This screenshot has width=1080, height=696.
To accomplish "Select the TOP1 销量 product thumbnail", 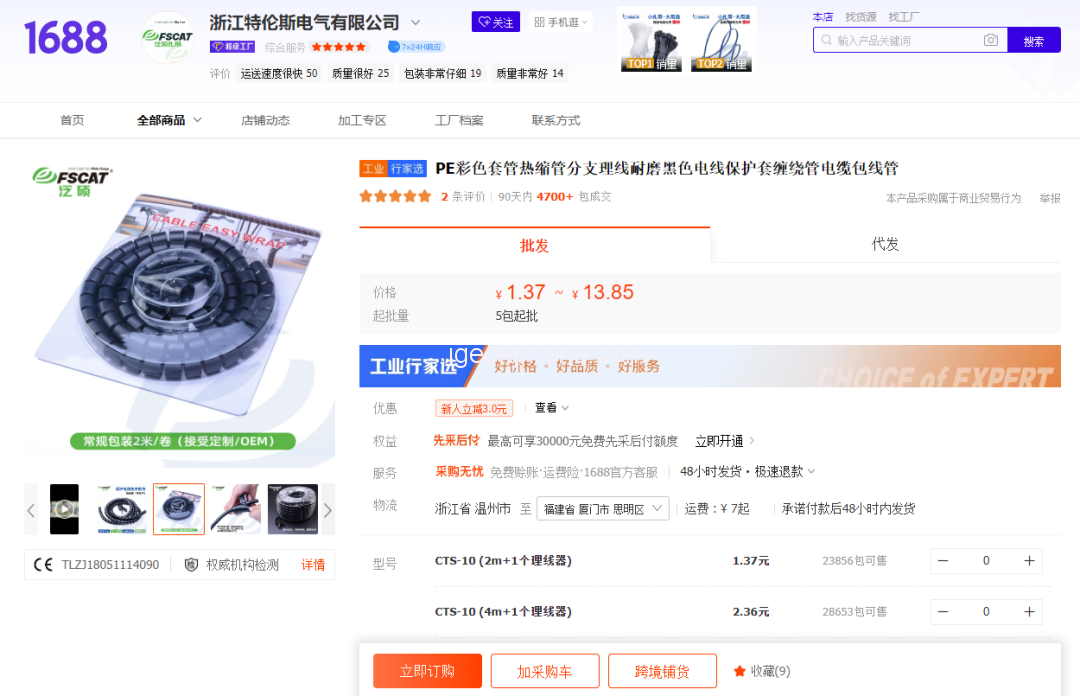I will coord(651,41).
